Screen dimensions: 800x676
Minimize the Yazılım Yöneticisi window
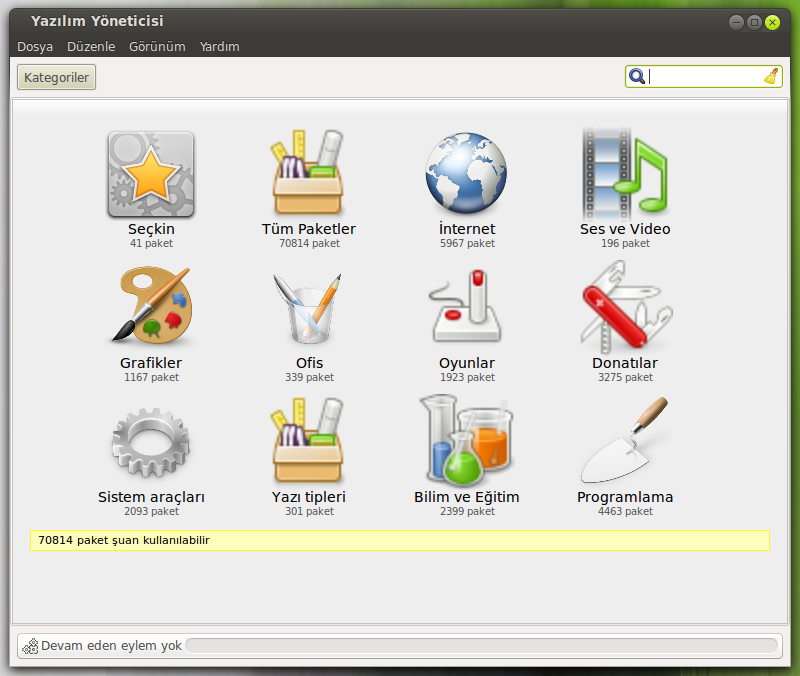(x=736, y=22)
